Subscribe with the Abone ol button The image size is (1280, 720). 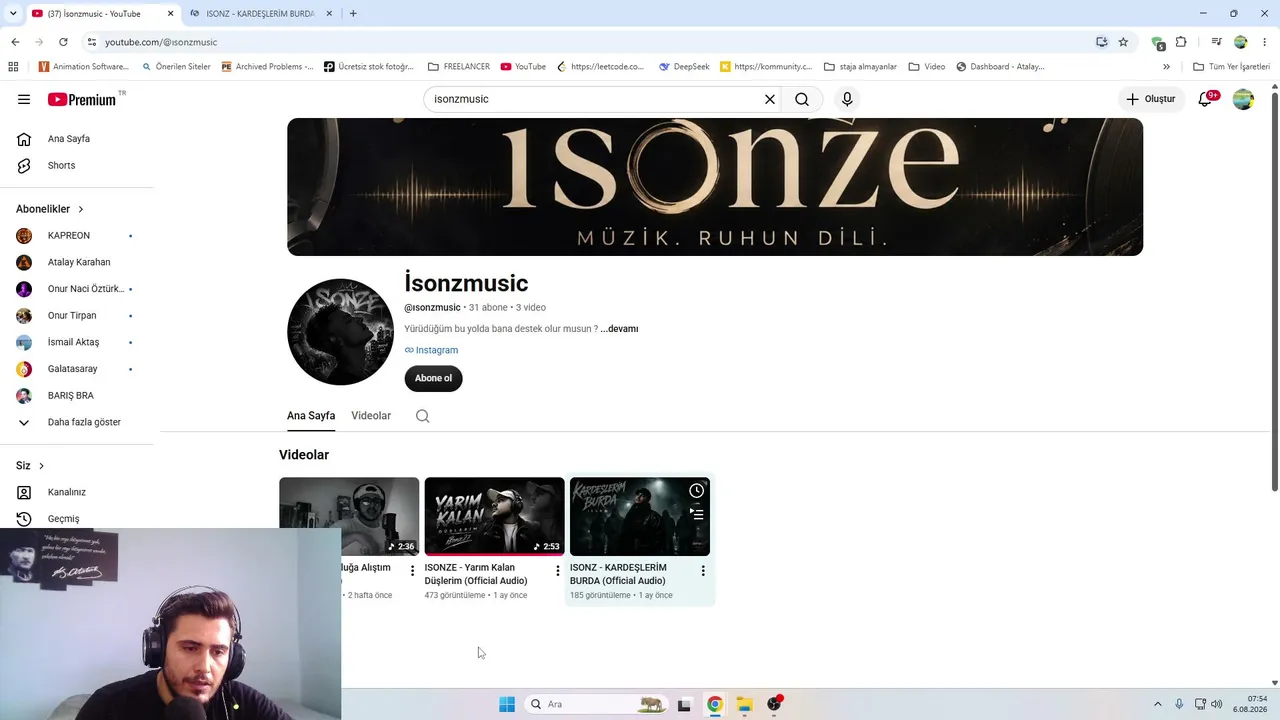click(433, 378)
